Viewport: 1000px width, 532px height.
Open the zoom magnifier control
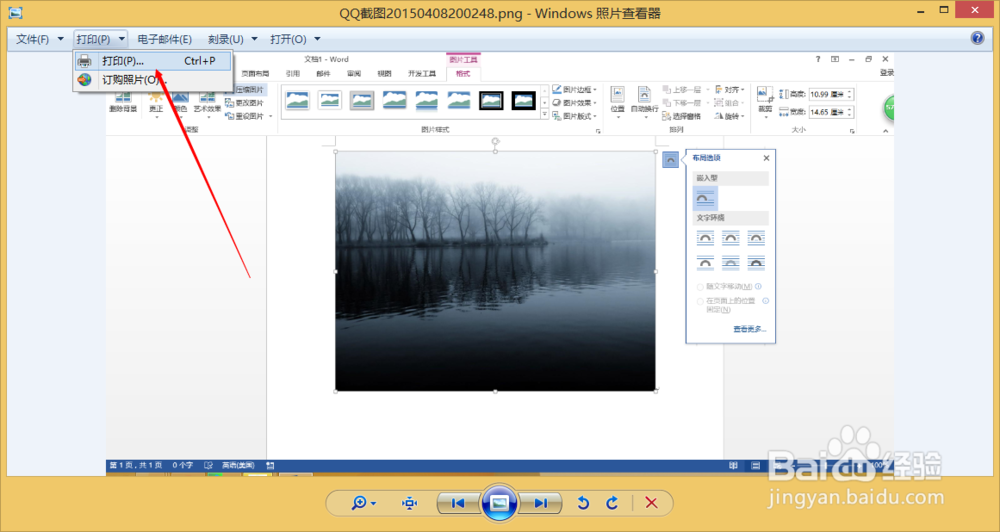click(x=364, y=503)
